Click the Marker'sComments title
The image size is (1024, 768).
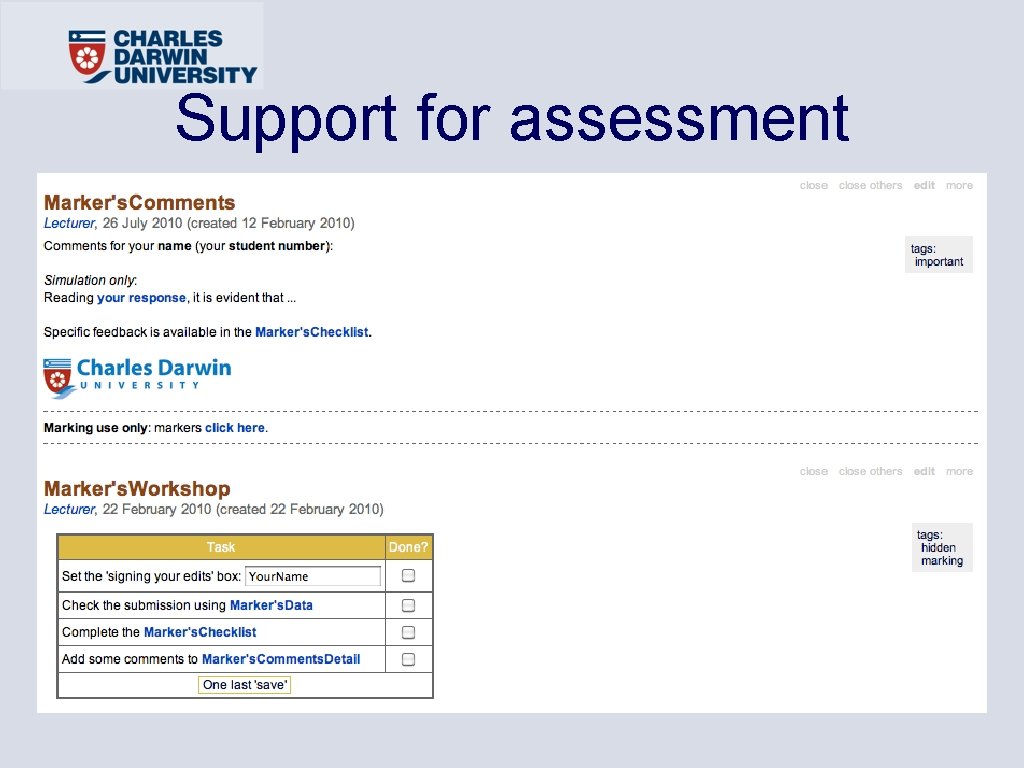point(139,202)
